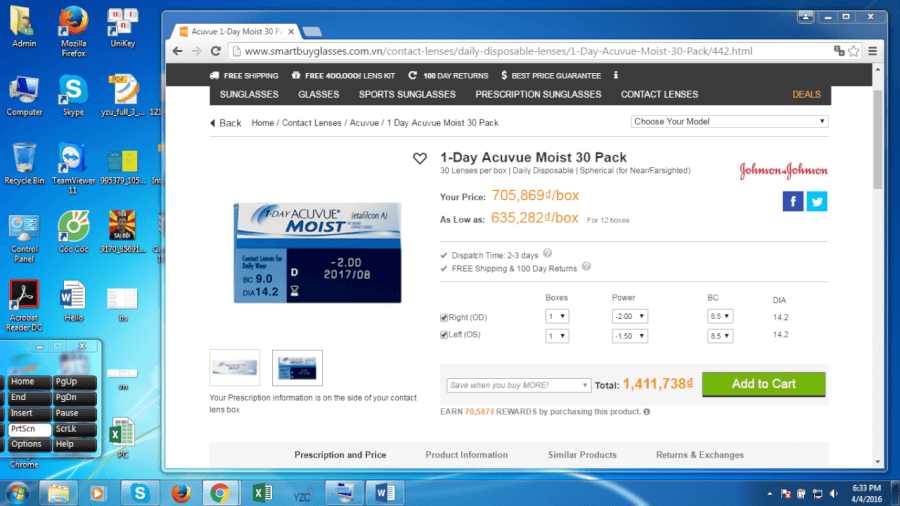900x506 pixels.
Task: Open the Right eye Power dropdown
Action: click(629, 317)
